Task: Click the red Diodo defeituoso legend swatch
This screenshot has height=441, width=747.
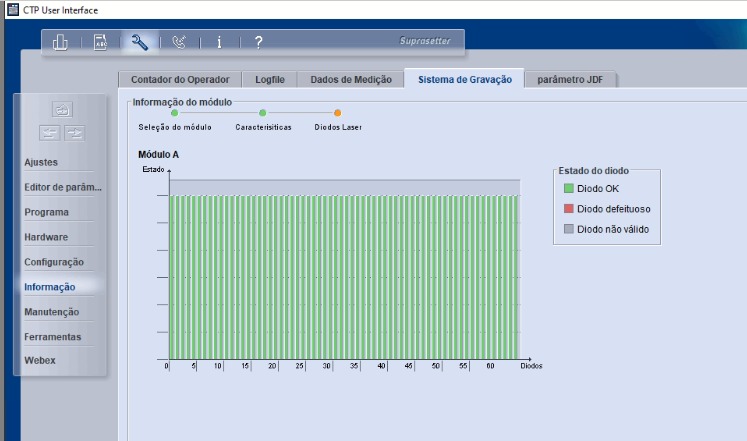Action: tap(568, 209)
